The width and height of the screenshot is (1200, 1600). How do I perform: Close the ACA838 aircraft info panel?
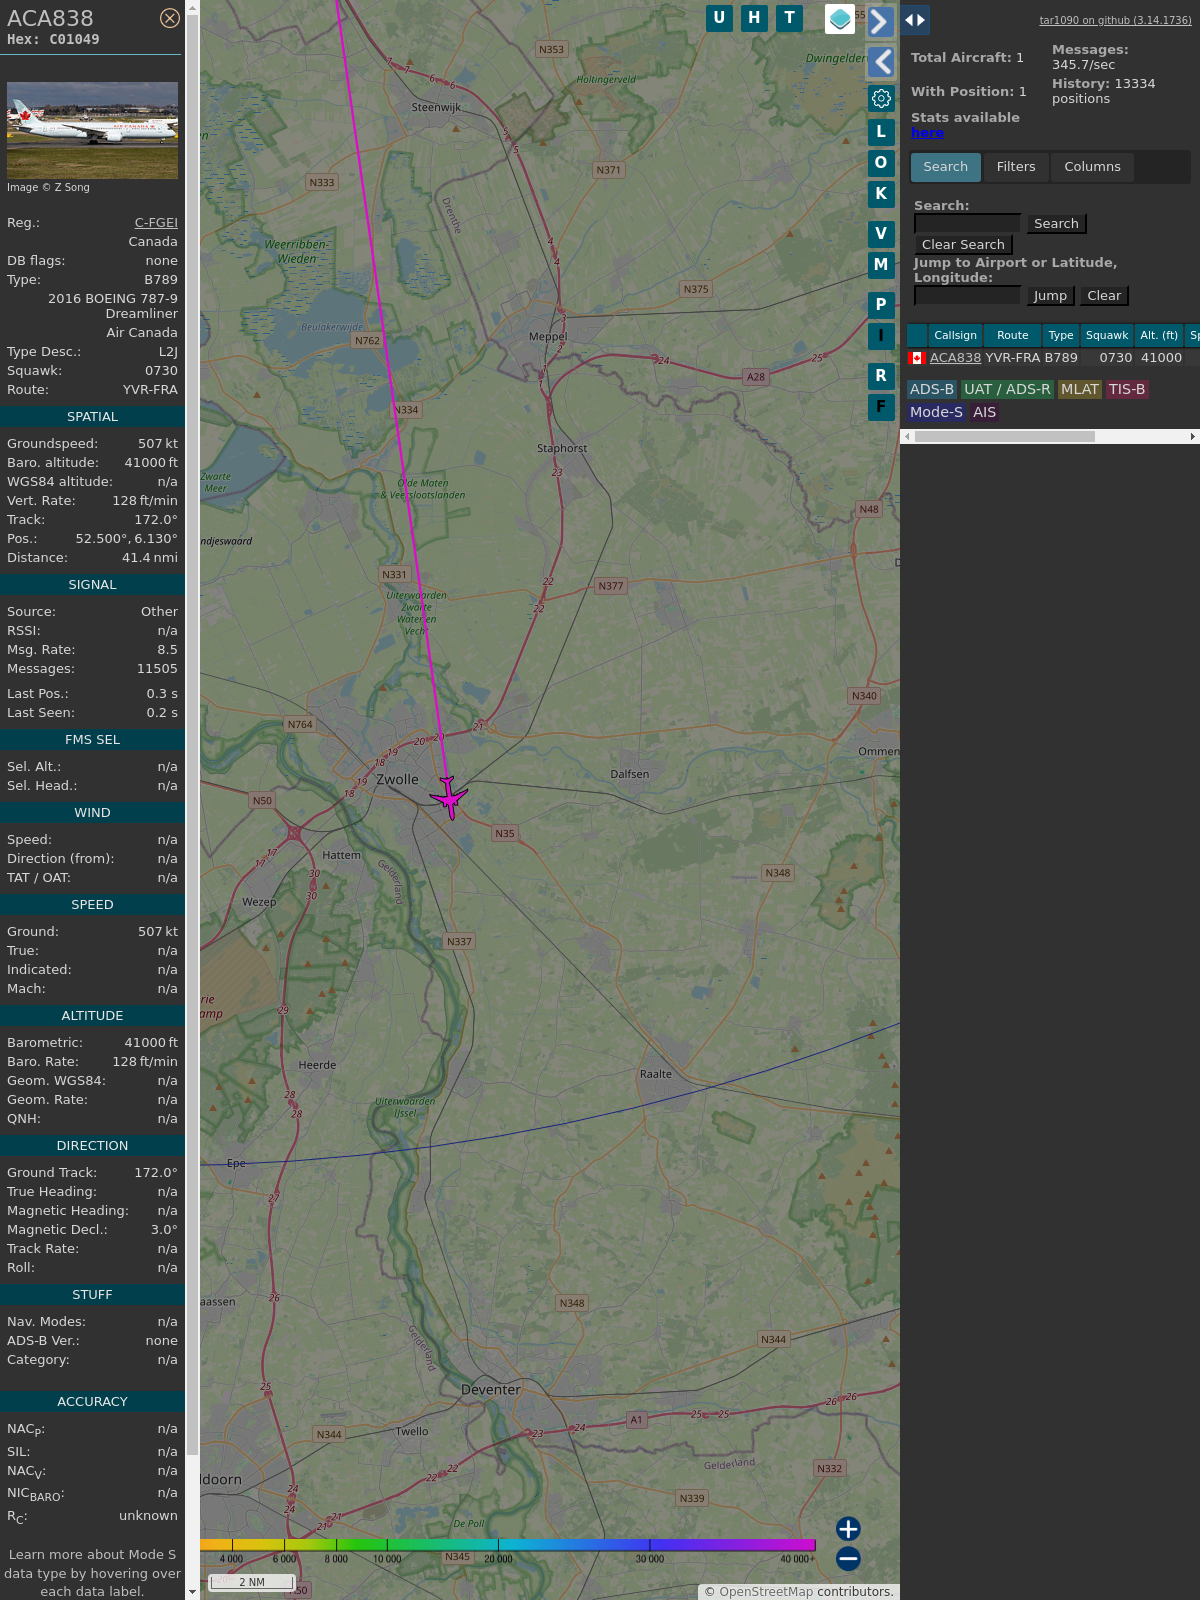pyautogui.click(x=170, y=18)
